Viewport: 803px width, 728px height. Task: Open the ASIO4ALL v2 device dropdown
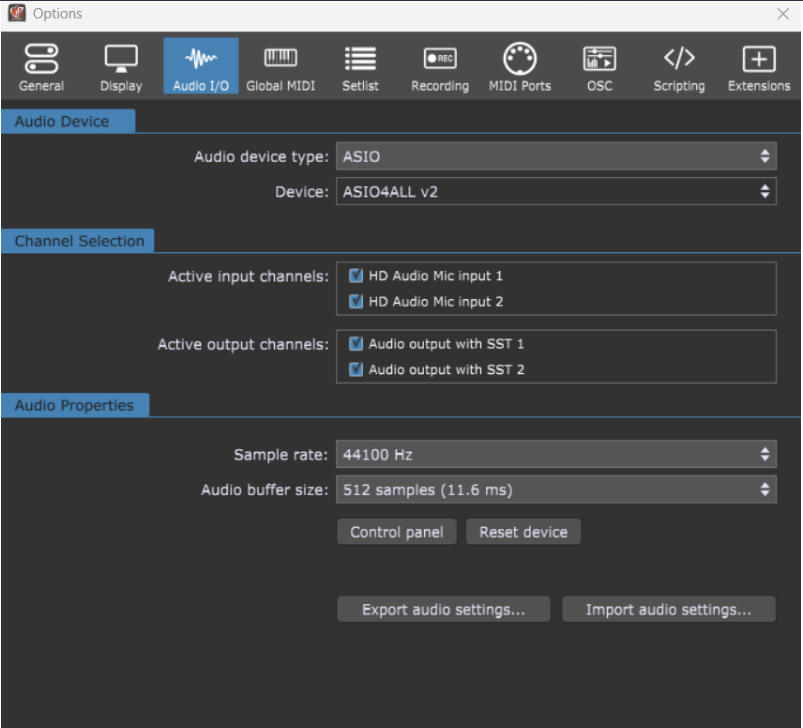[x=556, y=191]
